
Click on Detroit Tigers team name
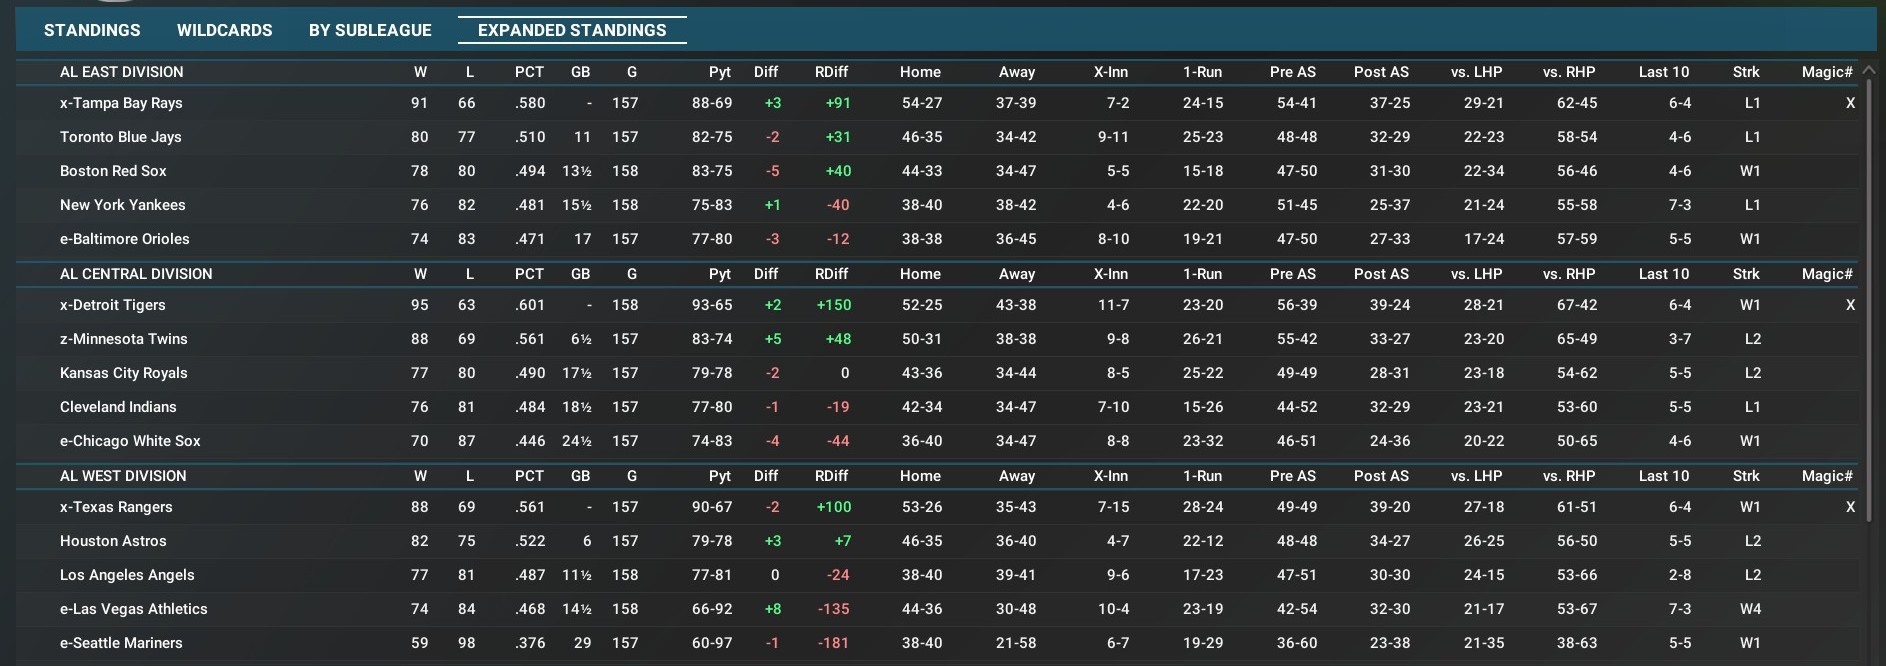pos(113,305)
